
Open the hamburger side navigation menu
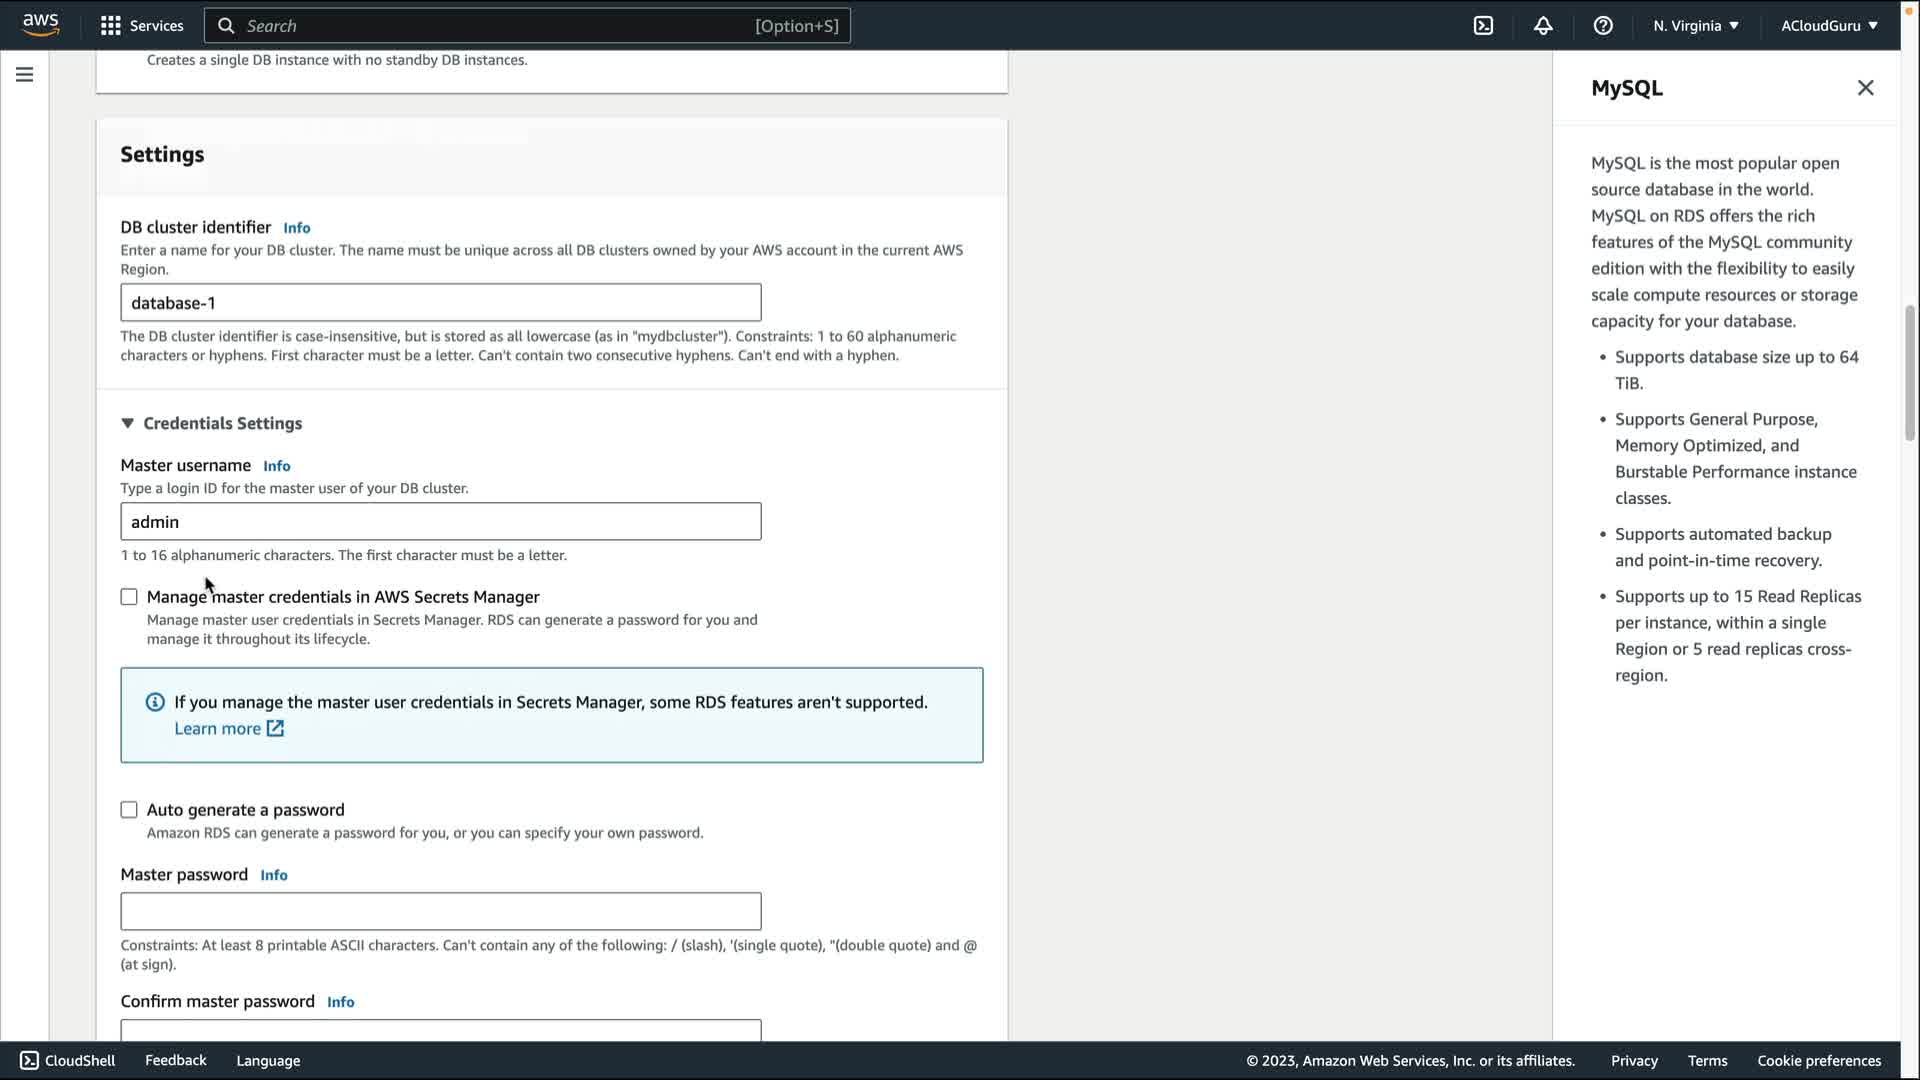24,75
